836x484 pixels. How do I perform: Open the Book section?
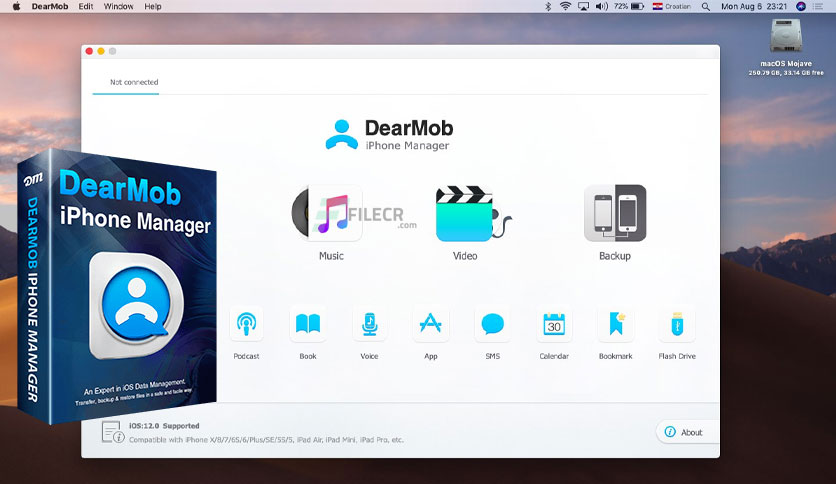point(308,324)
